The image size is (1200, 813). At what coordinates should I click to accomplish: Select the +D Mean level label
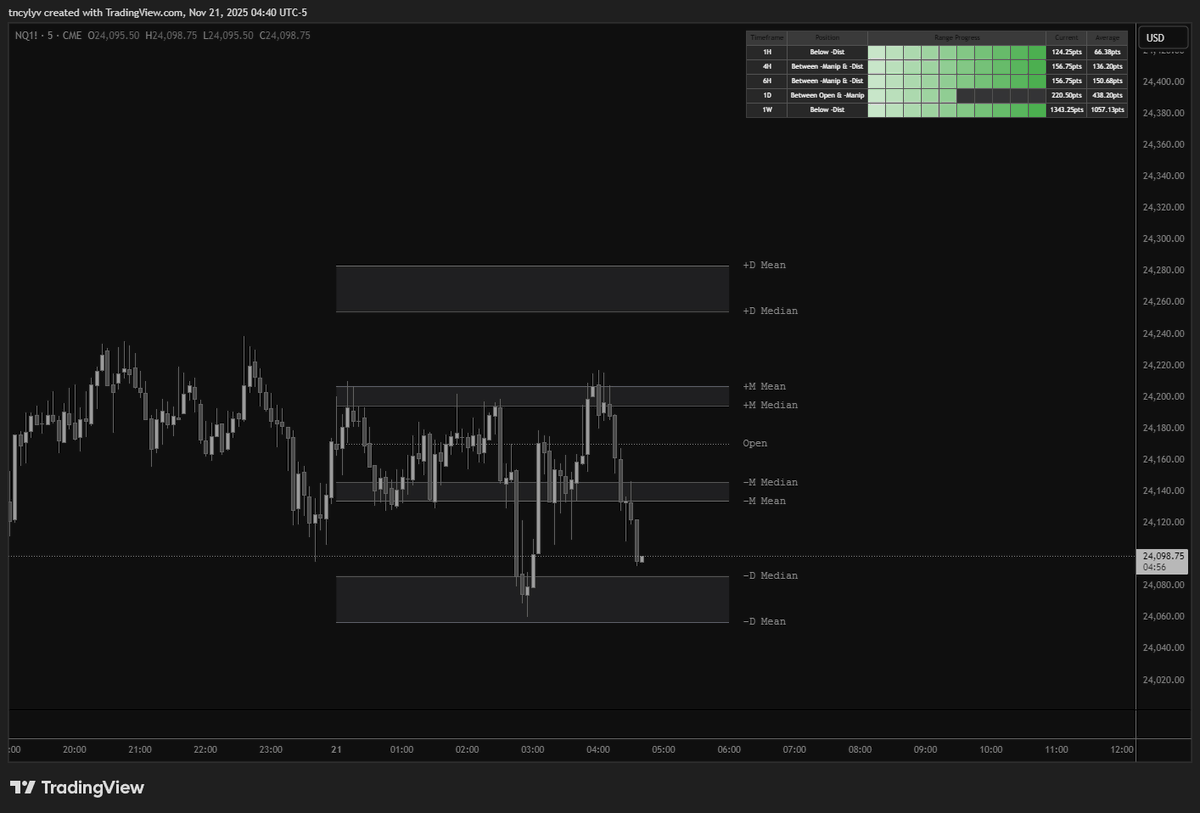pyautogui.click(x=764, y=266)
